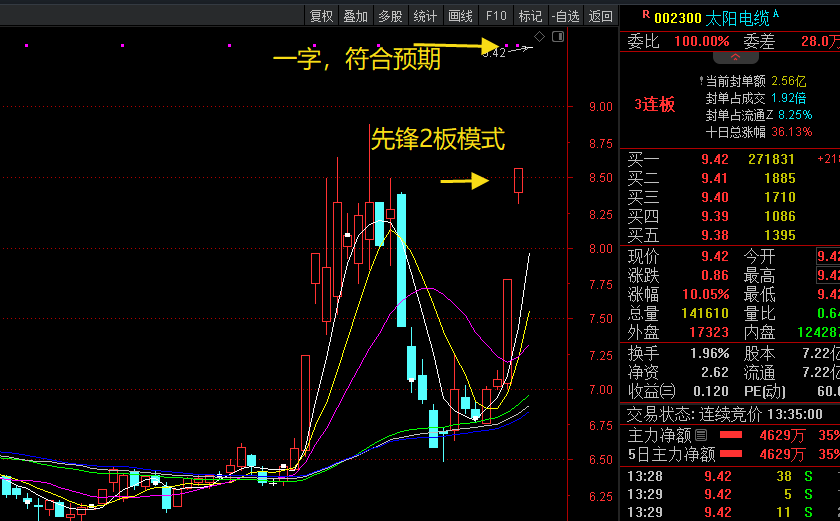Select the 13:28 trade tick row
Image resolution: width=840 pixels, height=521 pixels.
pos(730,476)
